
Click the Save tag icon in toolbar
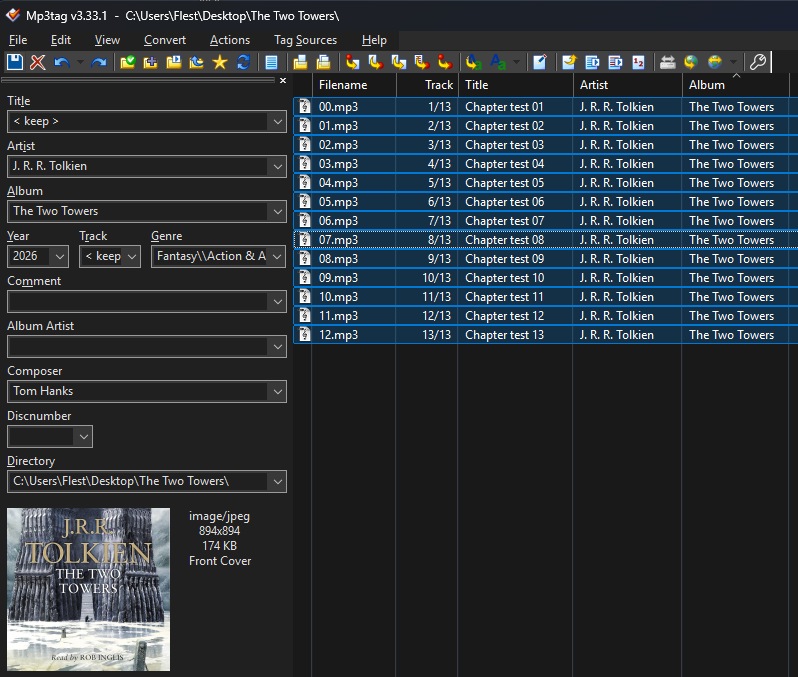(x=15, y=62)
